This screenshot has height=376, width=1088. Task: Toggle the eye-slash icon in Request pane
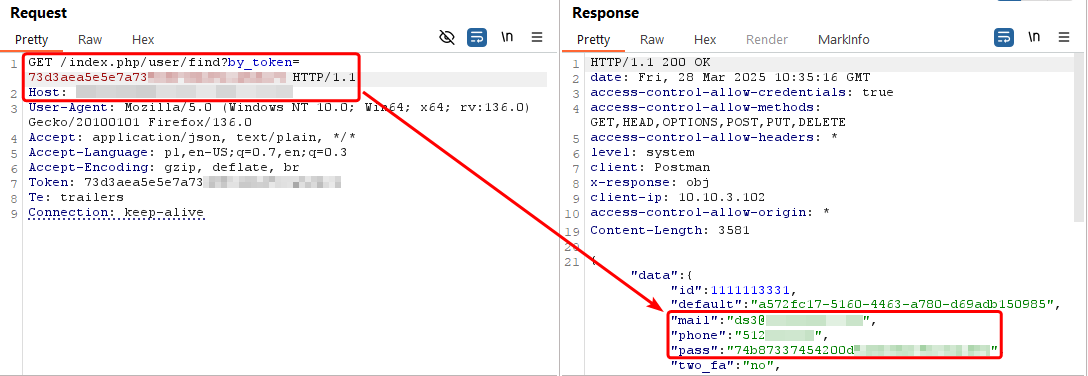448,37
